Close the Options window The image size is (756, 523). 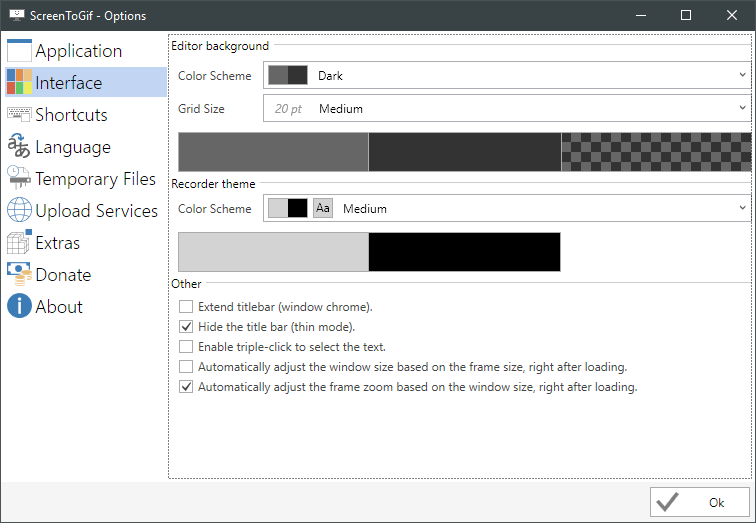[731, 15]
